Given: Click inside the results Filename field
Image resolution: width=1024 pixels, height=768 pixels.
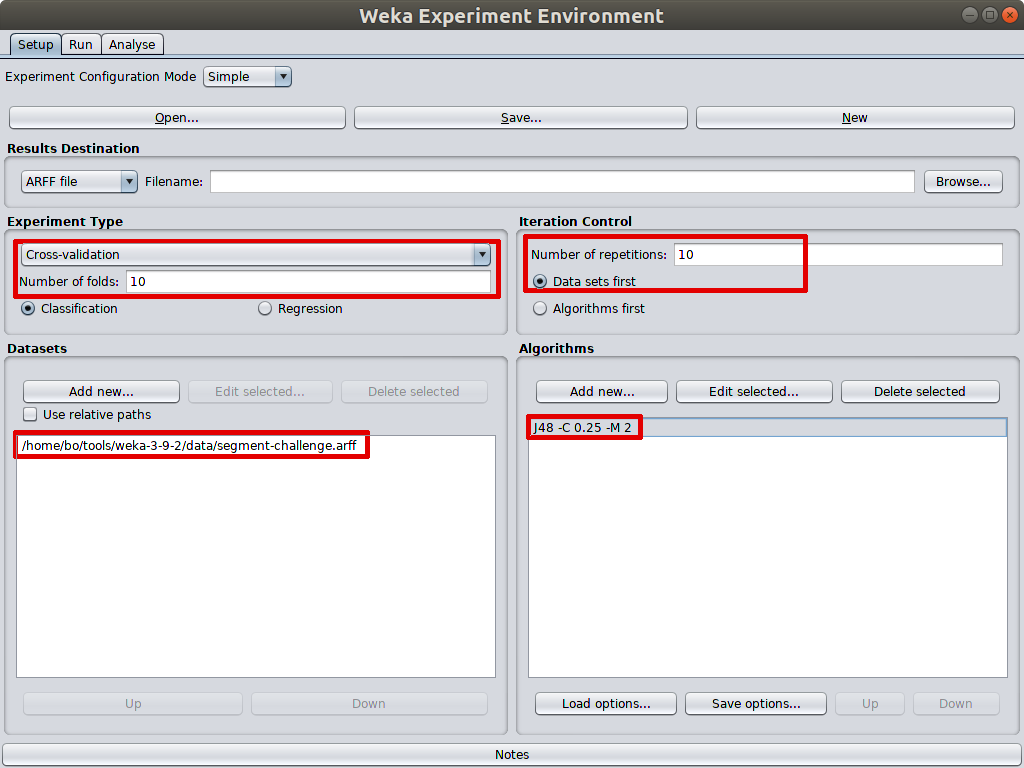Looking at the screenshot, I should 562,182.
